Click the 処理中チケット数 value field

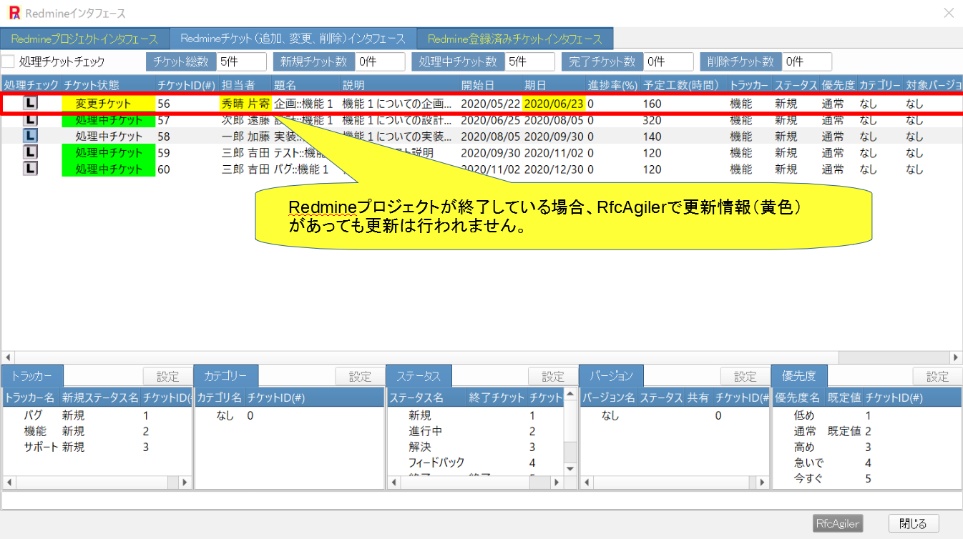click(x=529, y=61)
